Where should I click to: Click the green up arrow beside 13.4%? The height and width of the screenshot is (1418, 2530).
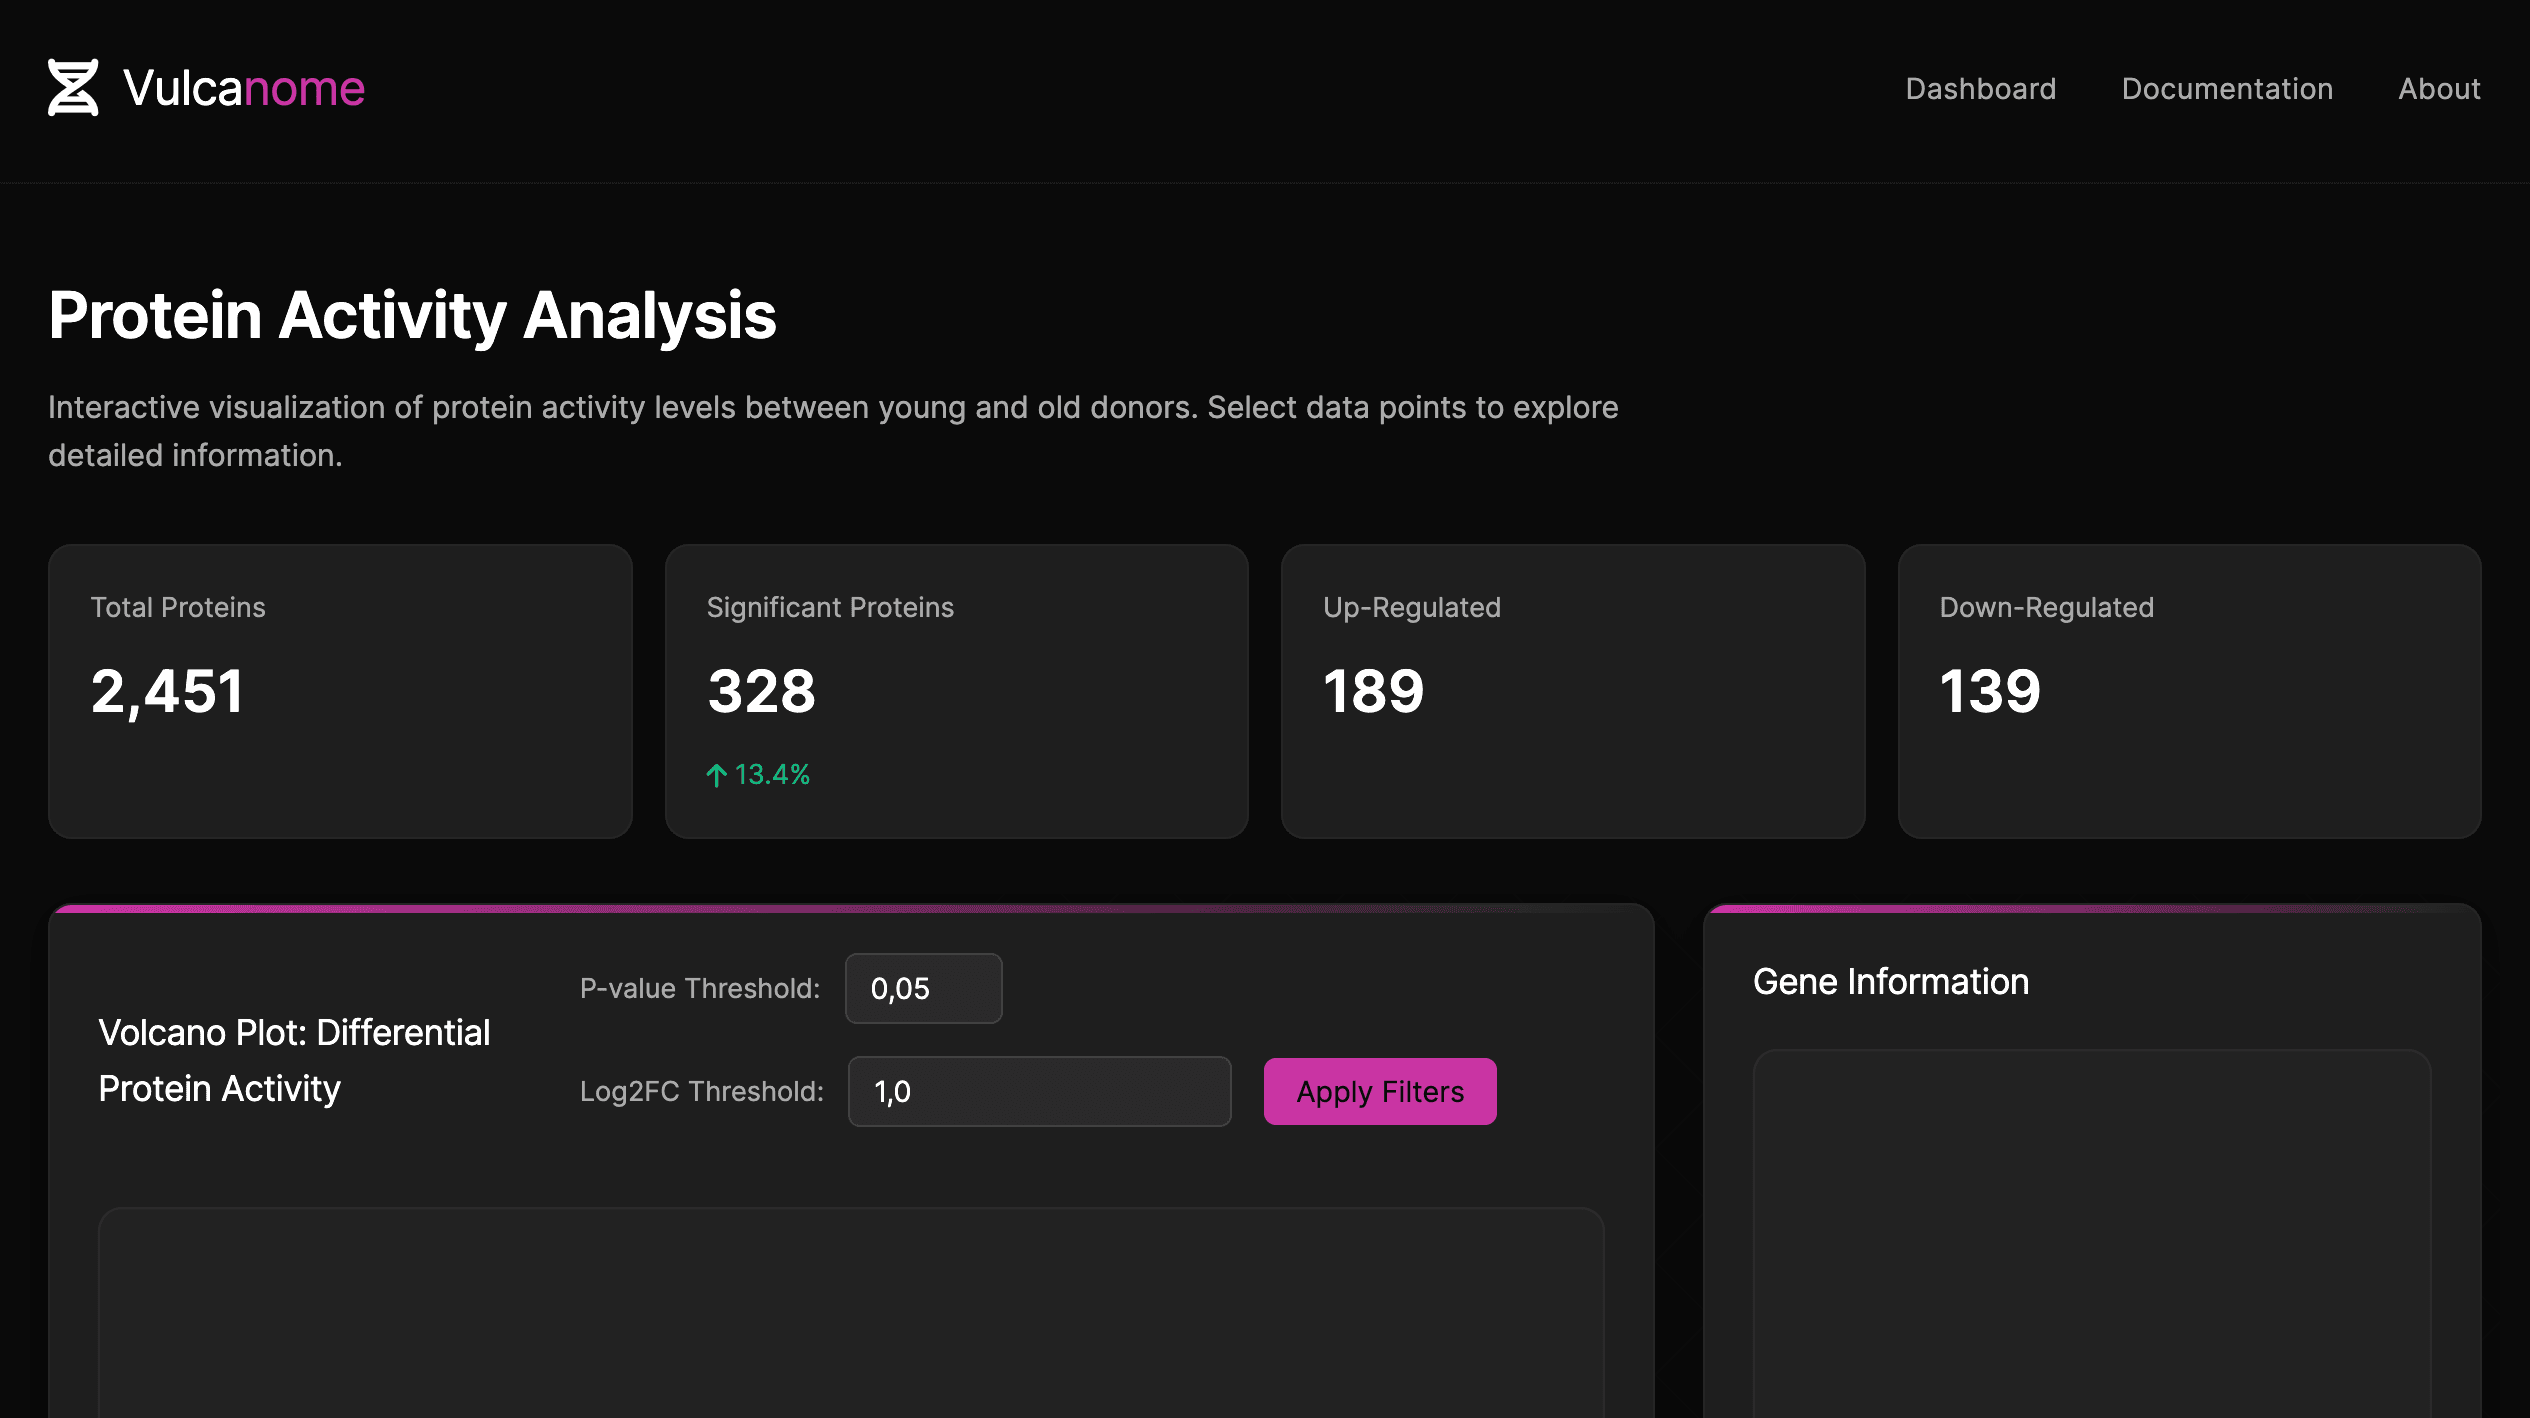pos(716,775)
